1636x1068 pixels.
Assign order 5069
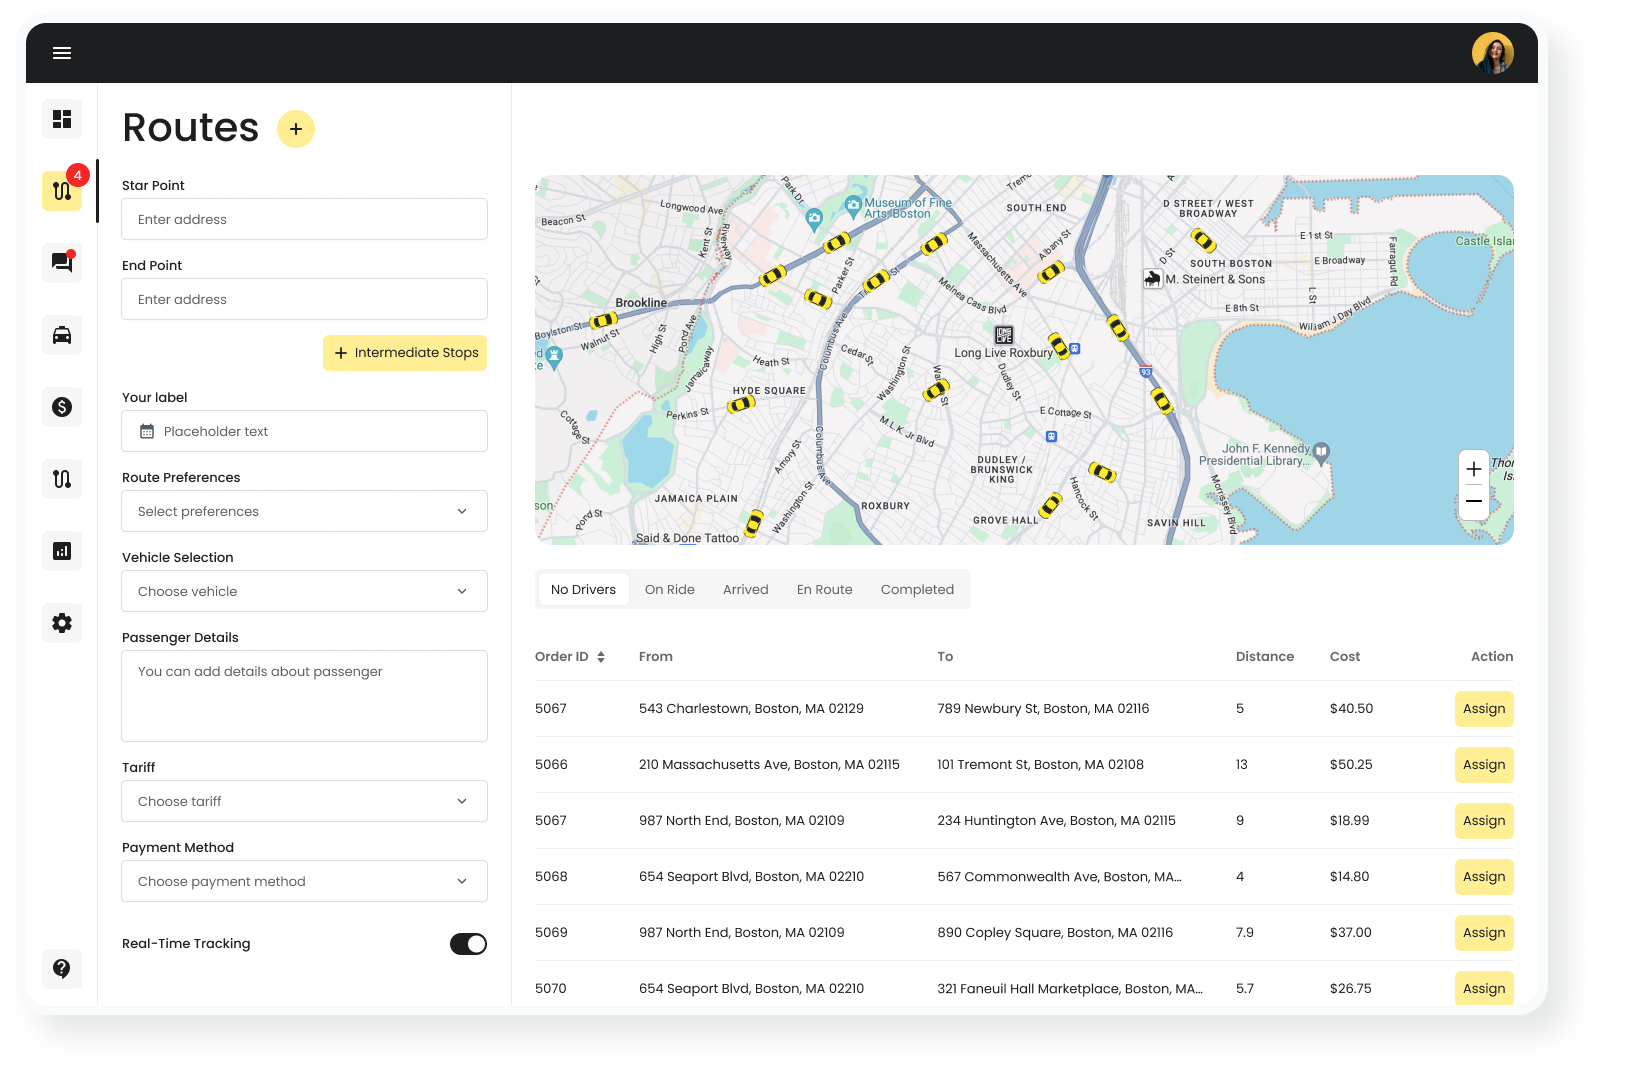click(1484, 933)
